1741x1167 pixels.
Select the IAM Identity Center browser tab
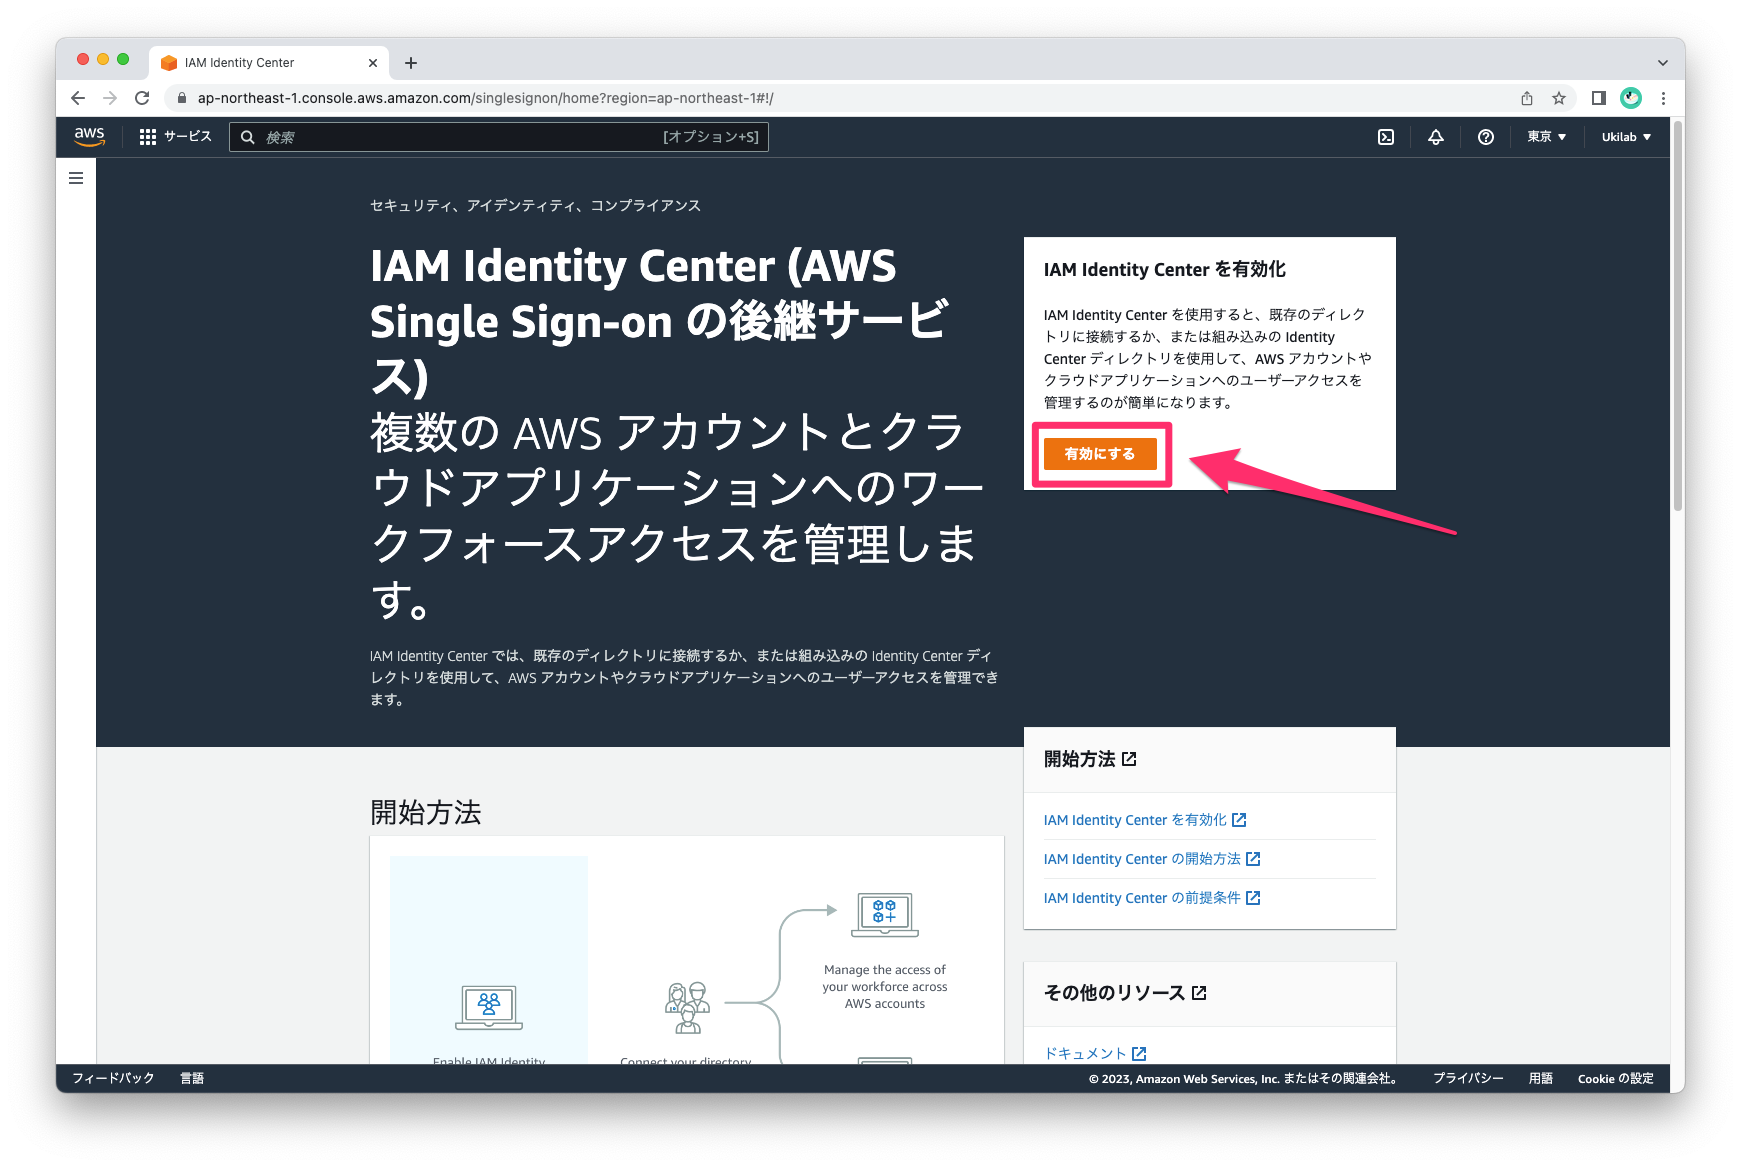[x=270, y=63]
